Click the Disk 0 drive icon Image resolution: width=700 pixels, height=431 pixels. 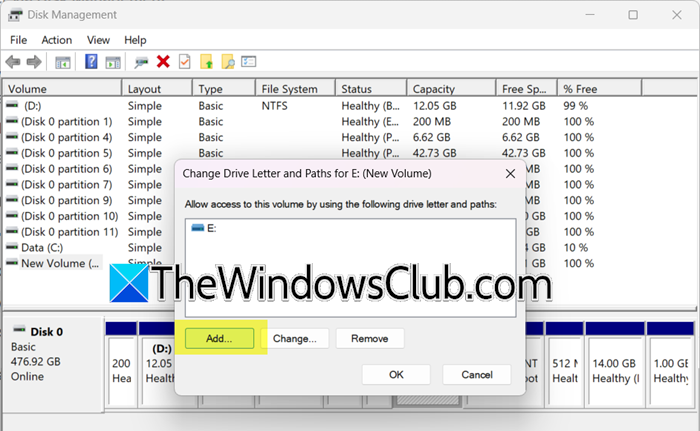pyautogui.click(x=19, y=330)
